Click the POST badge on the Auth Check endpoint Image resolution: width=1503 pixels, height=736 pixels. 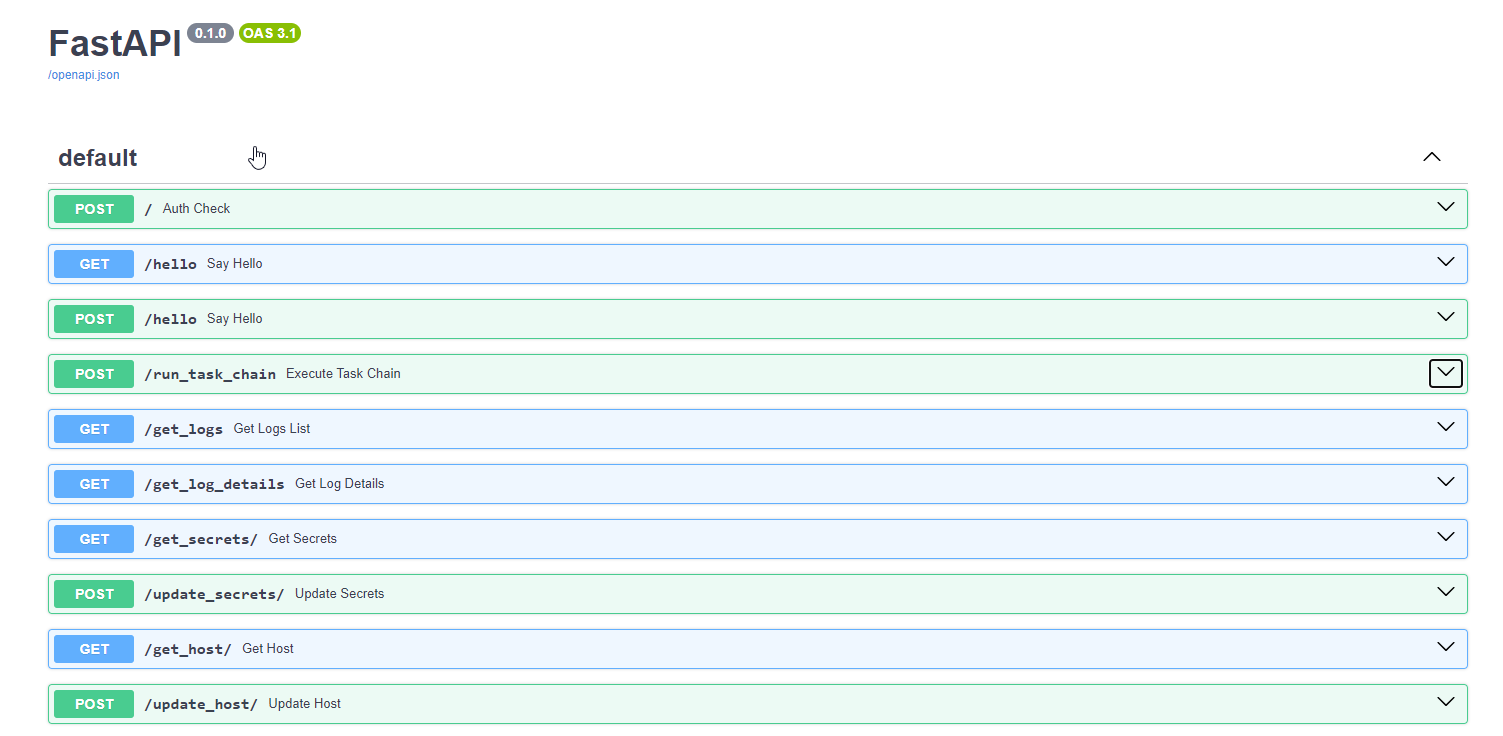93,209
